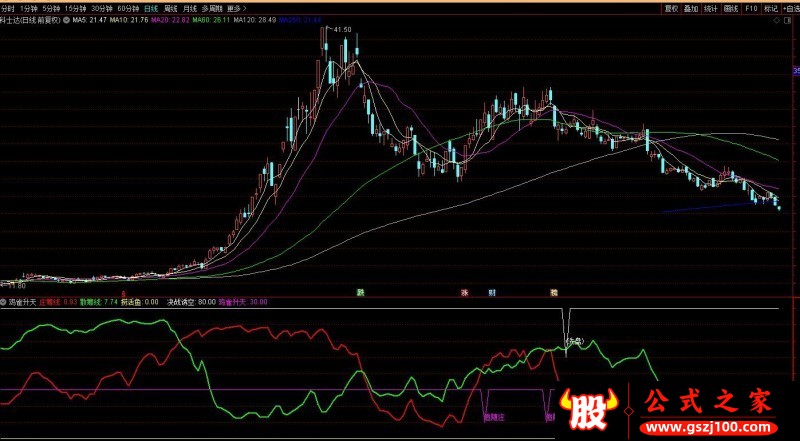Select the 15分钟 period tab
Image resolution: width=800 pixels, height=441 pixels.
tap(75, 9)
